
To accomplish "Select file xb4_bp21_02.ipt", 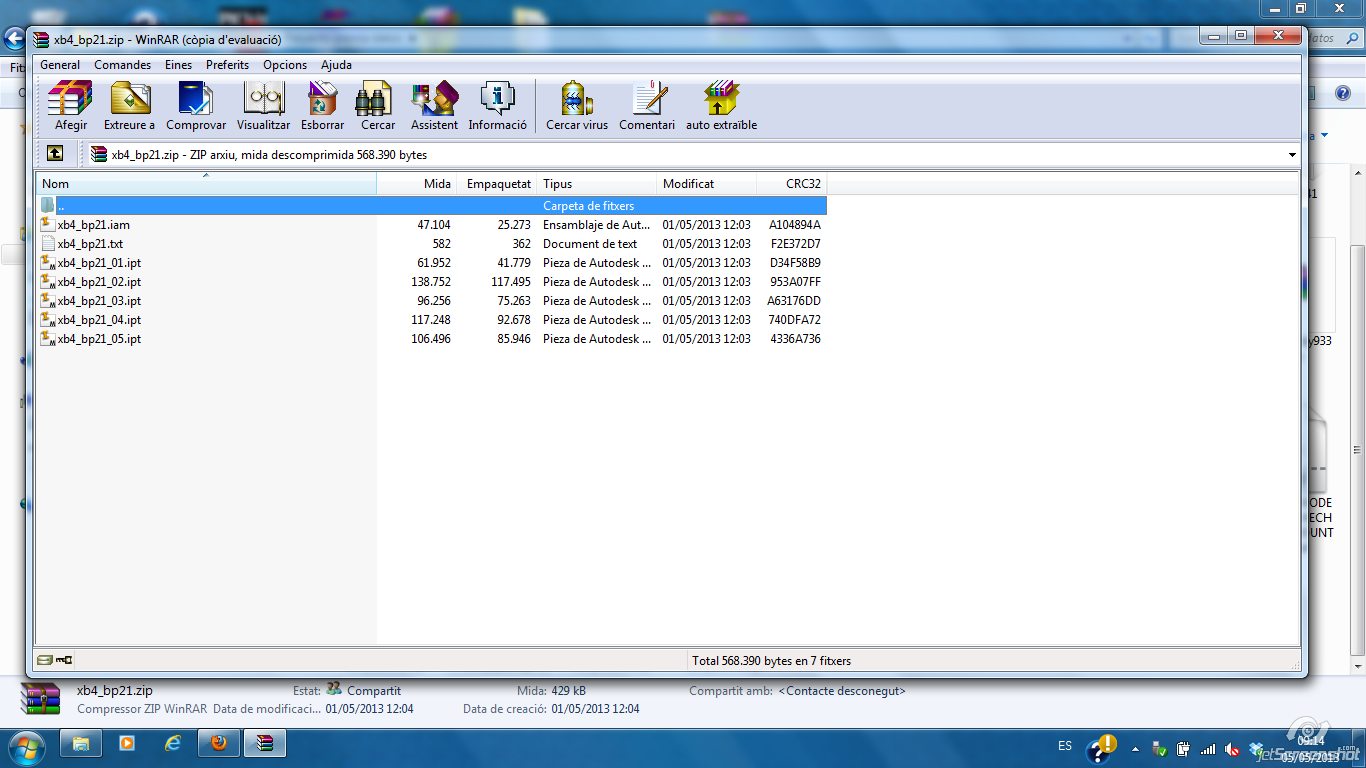I will tap(432, 282).
